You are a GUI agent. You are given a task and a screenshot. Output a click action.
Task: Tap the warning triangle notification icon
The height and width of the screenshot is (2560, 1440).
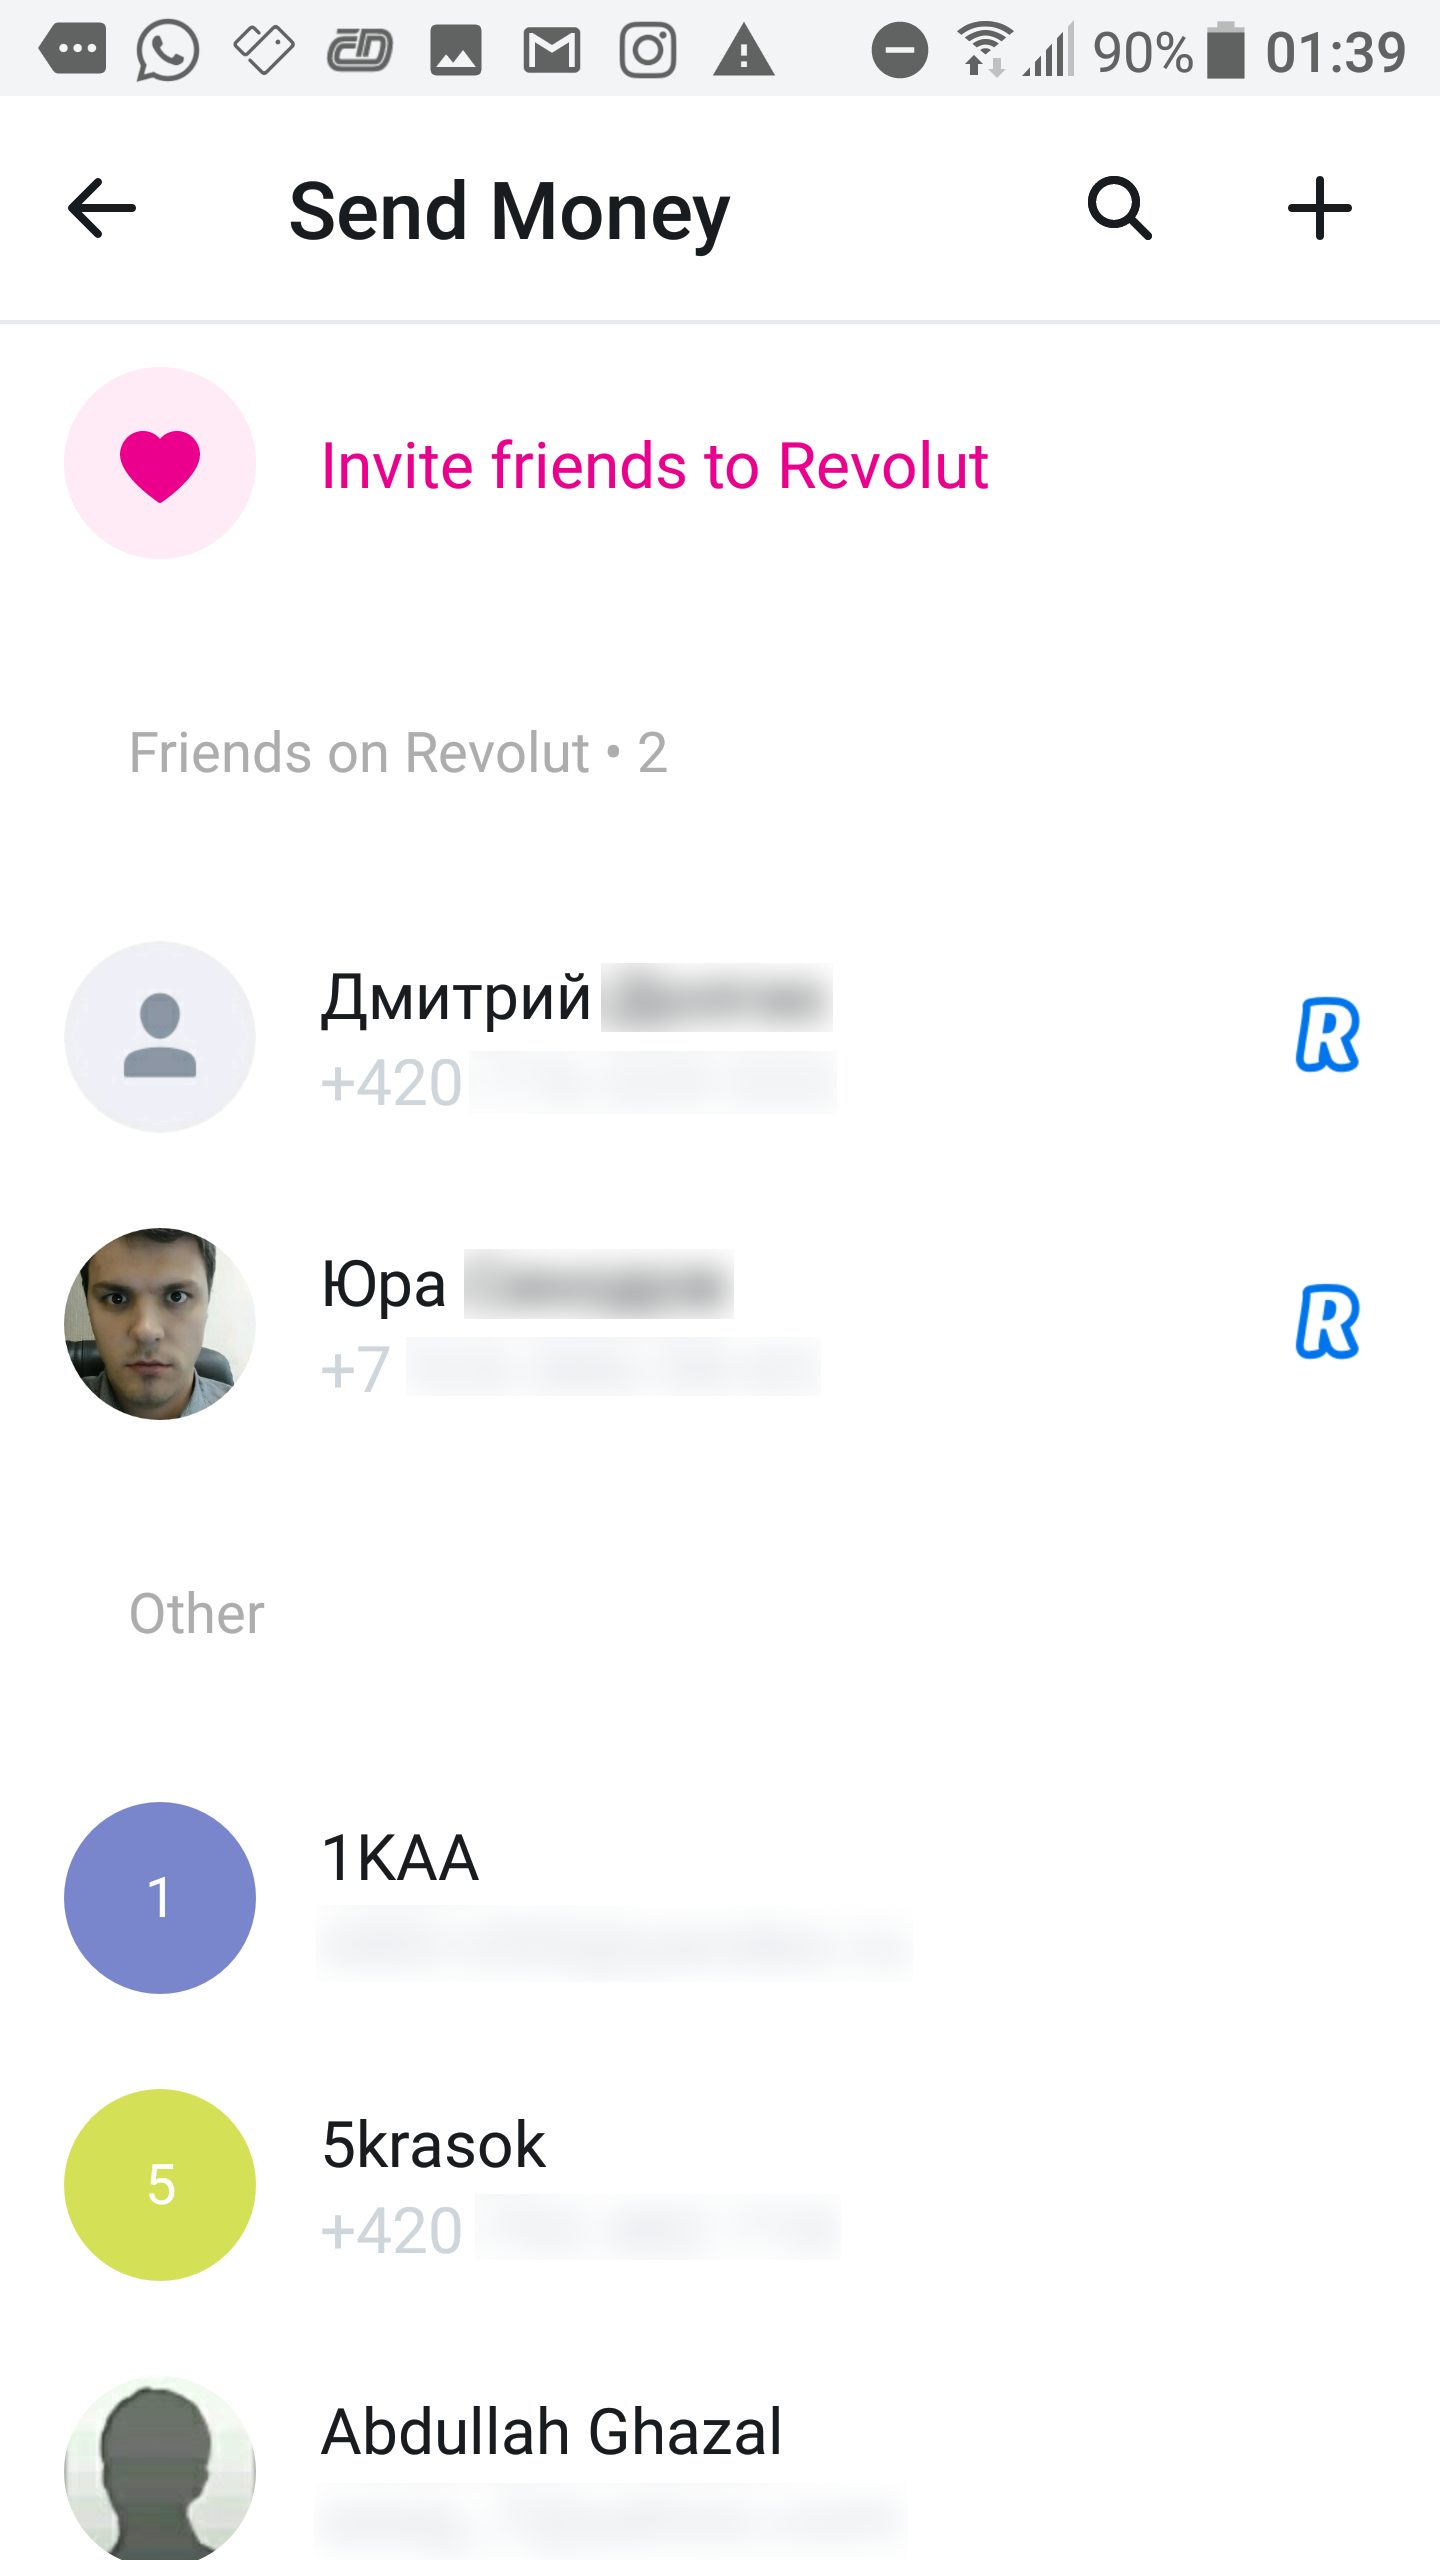743,50
